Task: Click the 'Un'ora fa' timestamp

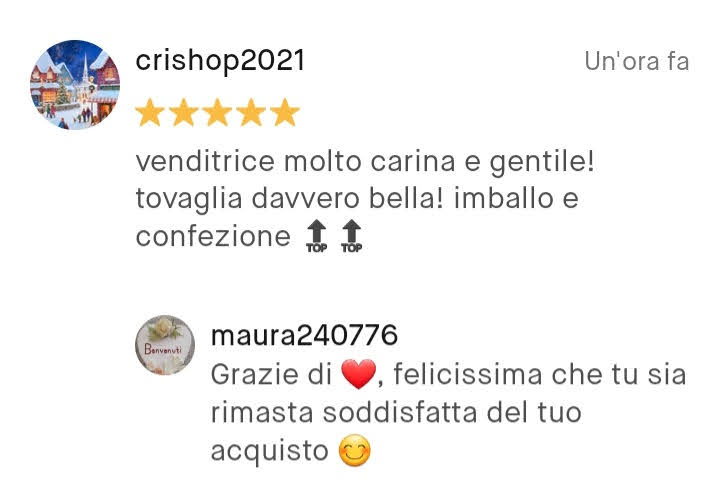Action: pos(636,61)
